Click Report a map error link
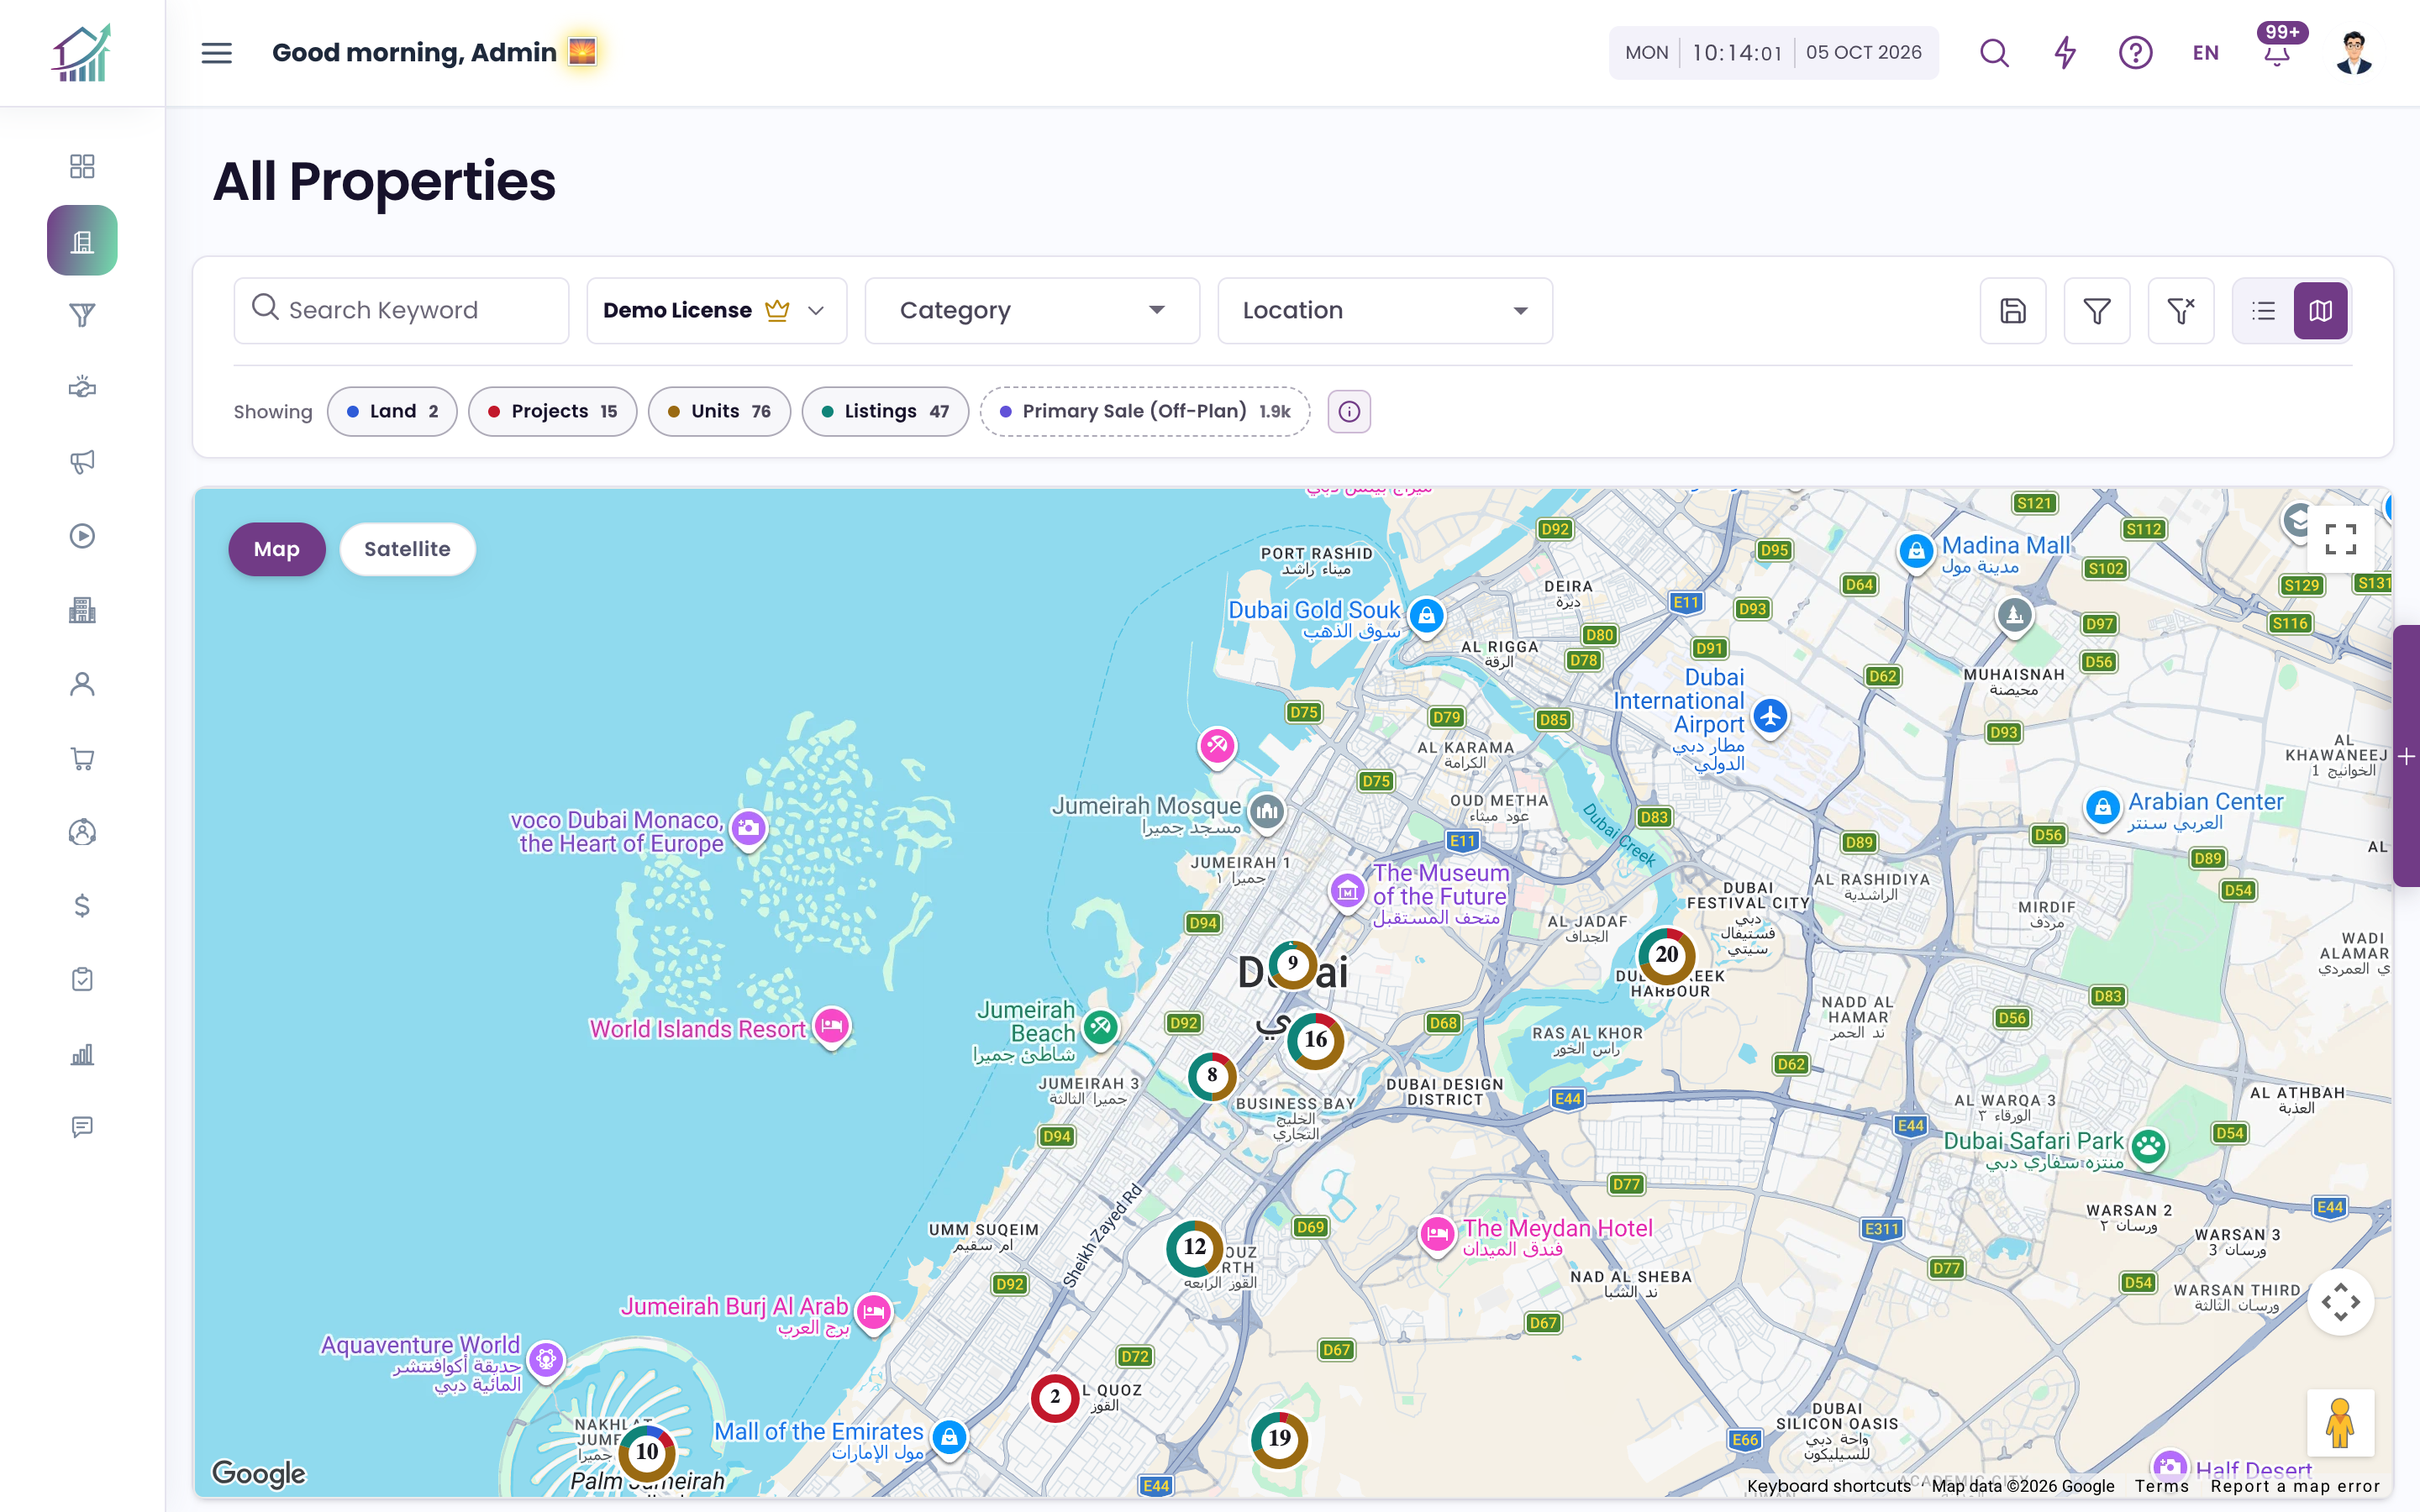The image size is (2420, 1512). pyautogui.click(x=2295, y=1486)
